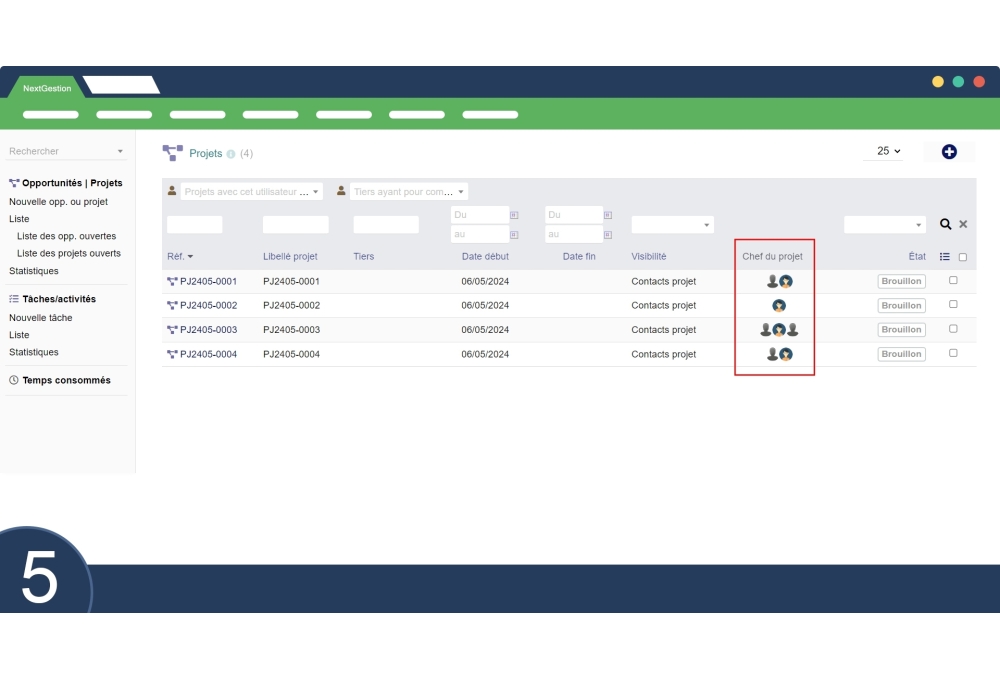Open the Visibilité filter dropdown
Viewport: 1000px width, 679px height.
672,225
